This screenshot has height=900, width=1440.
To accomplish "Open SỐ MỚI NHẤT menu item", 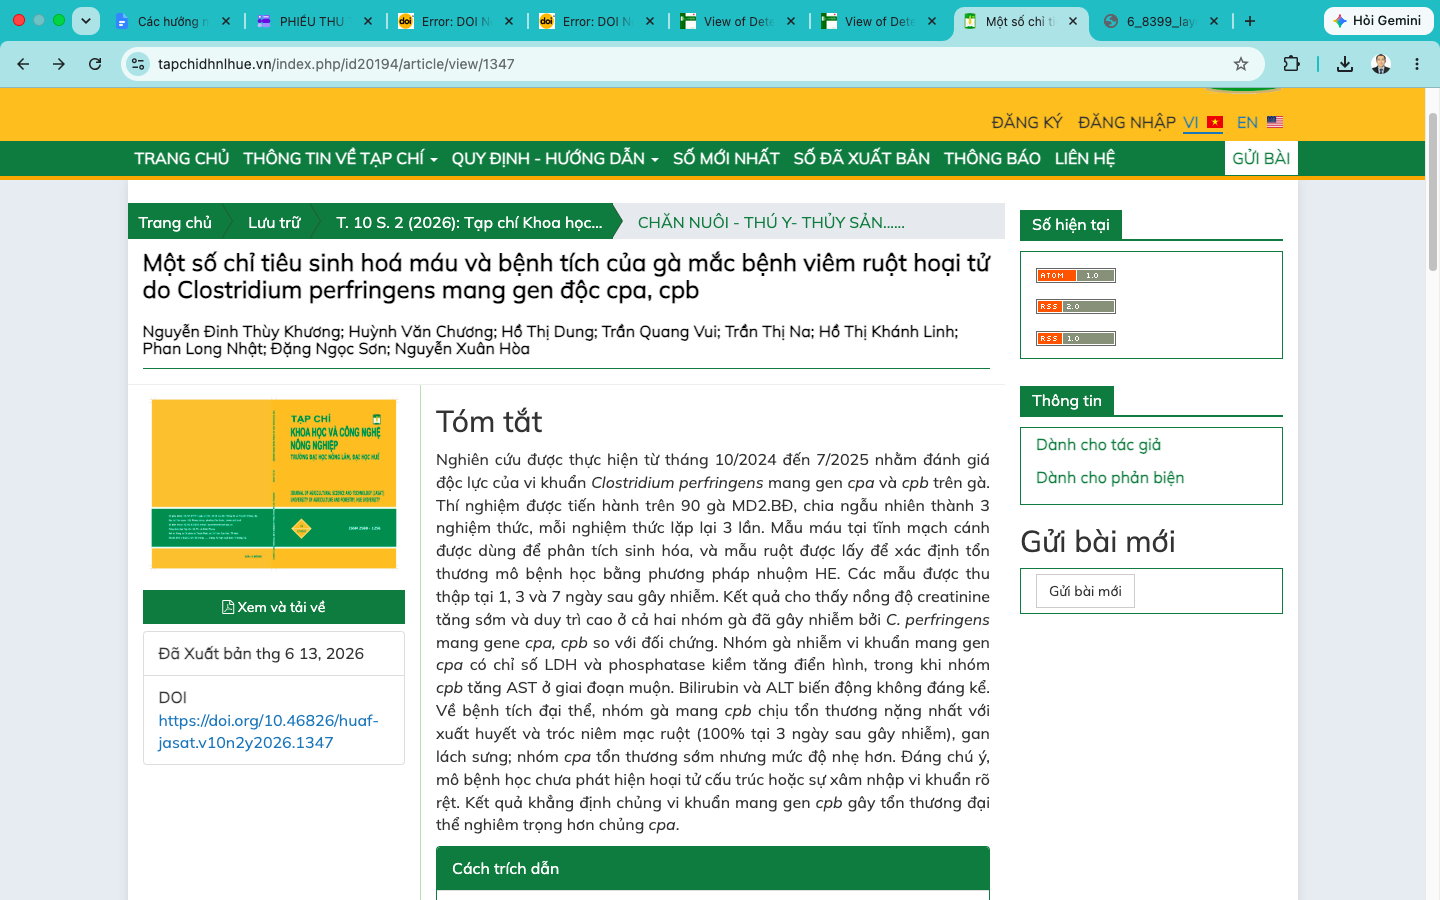I will point(726,158).
